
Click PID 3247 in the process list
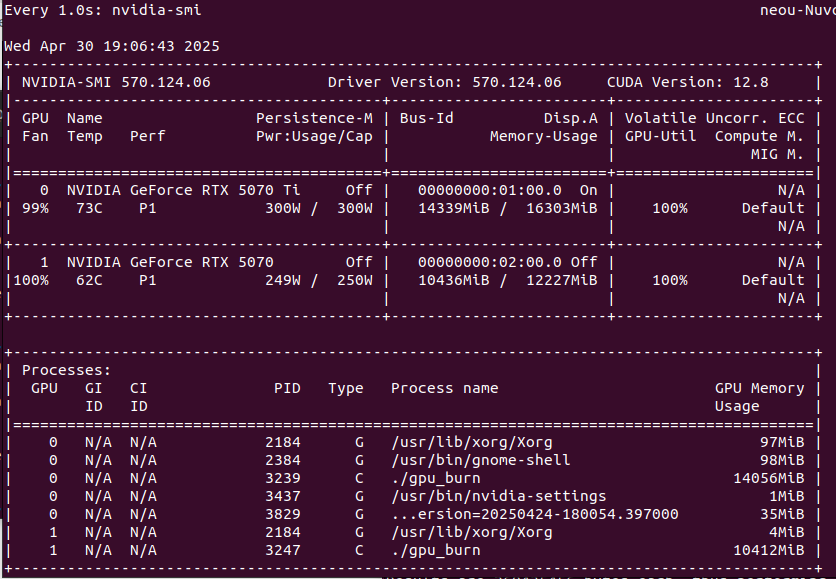(283, 550)
